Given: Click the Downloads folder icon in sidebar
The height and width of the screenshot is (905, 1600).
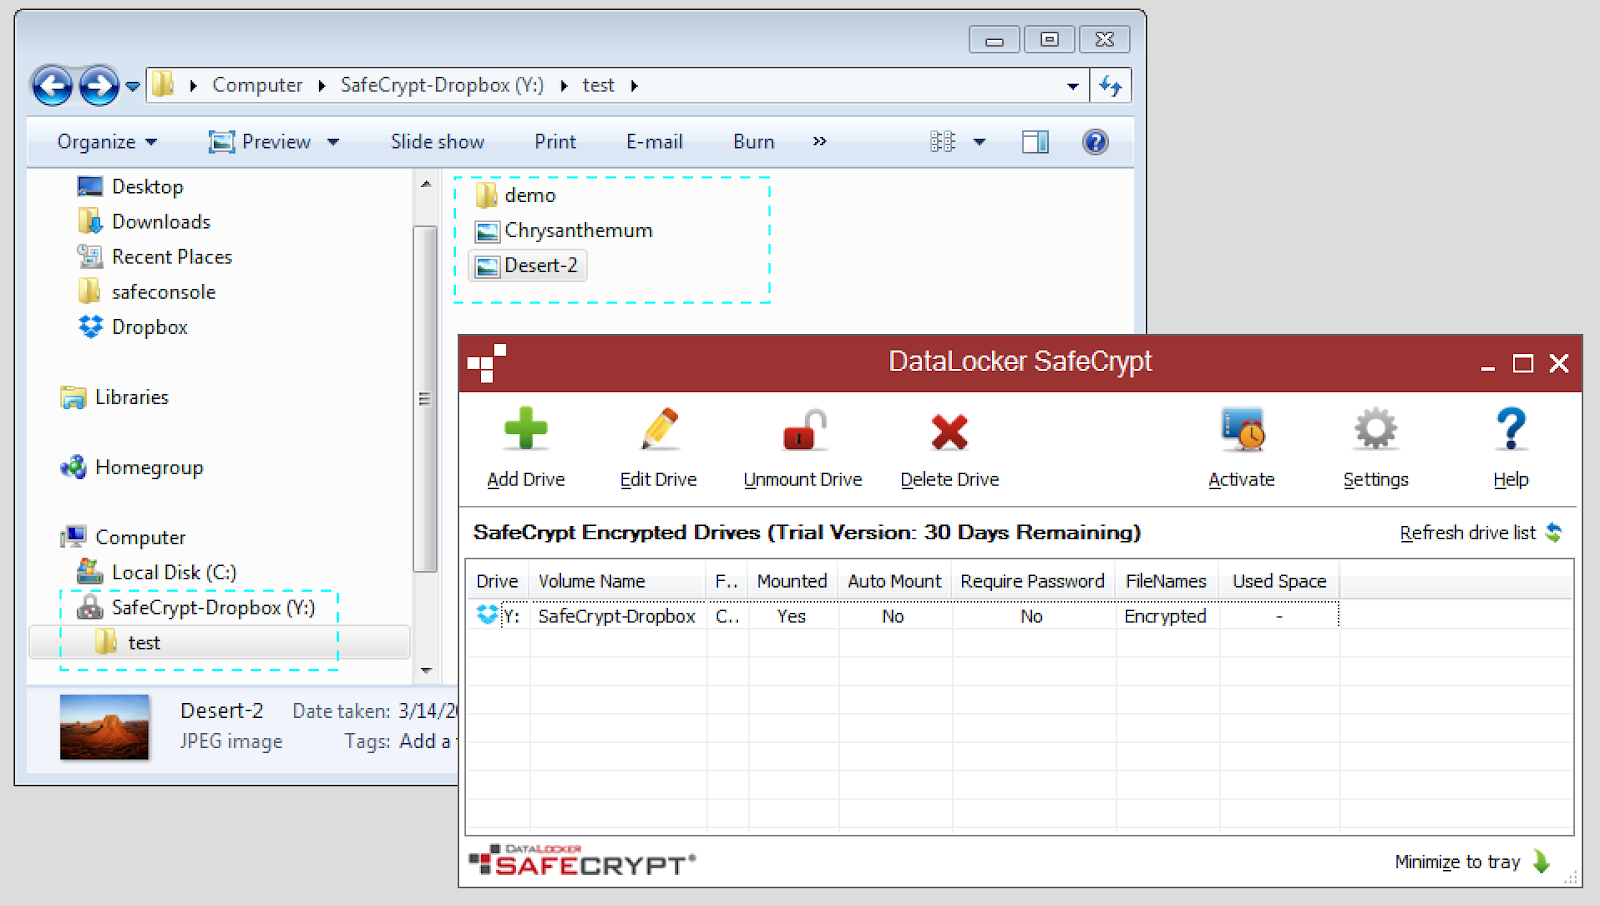Looking at the screenshot, I should (90, 221).
